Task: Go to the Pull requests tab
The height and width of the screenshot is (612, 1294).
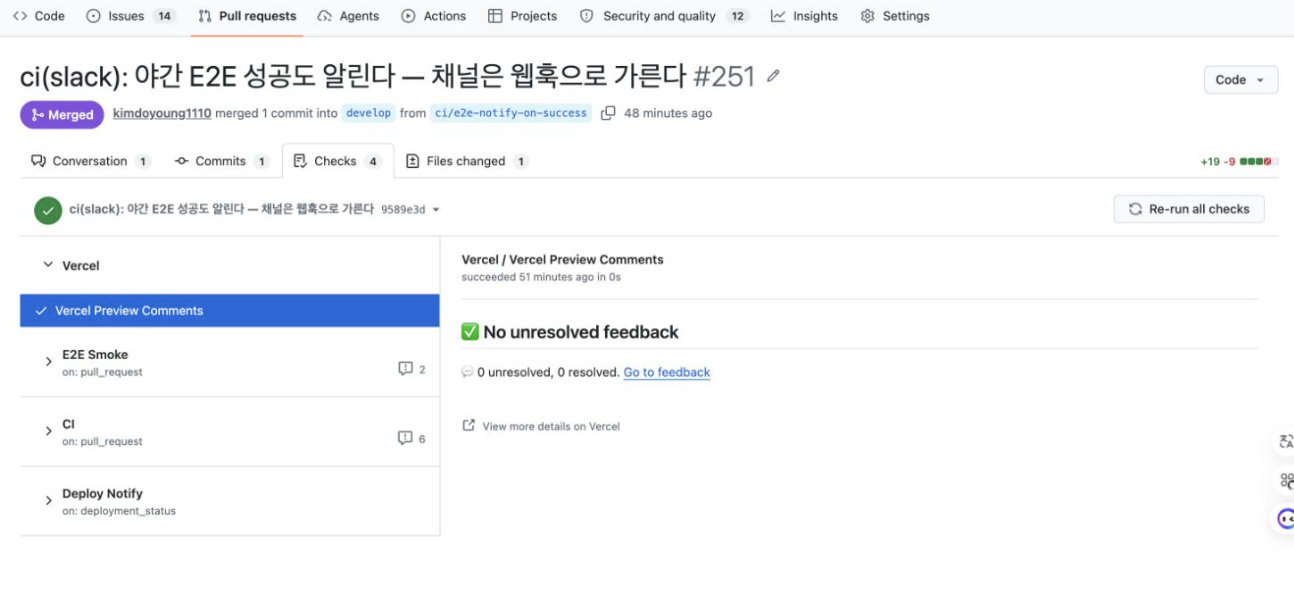Action: pos(247,16)
